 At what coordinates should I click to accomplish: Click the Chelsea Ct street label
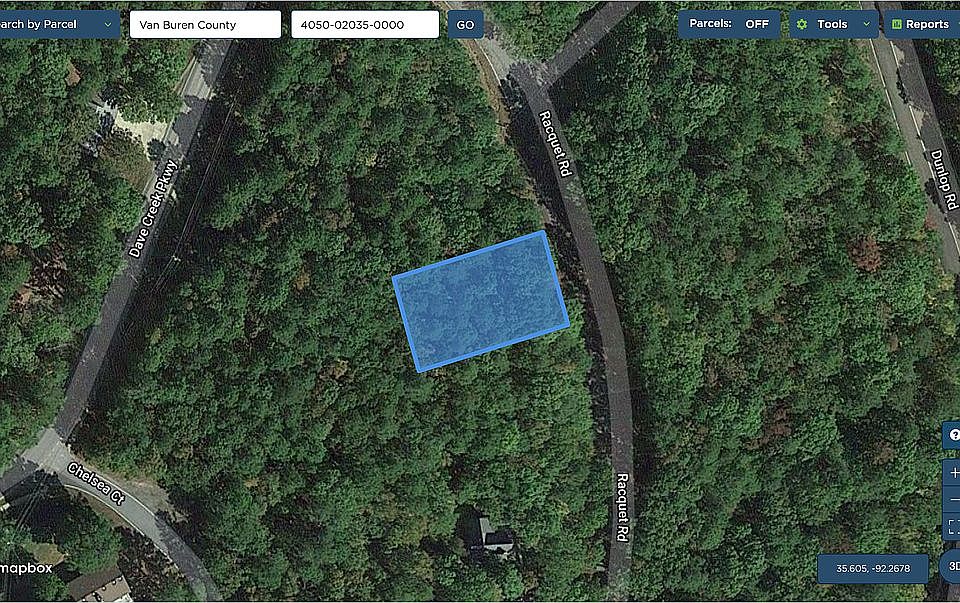click(x=96, y=483)
